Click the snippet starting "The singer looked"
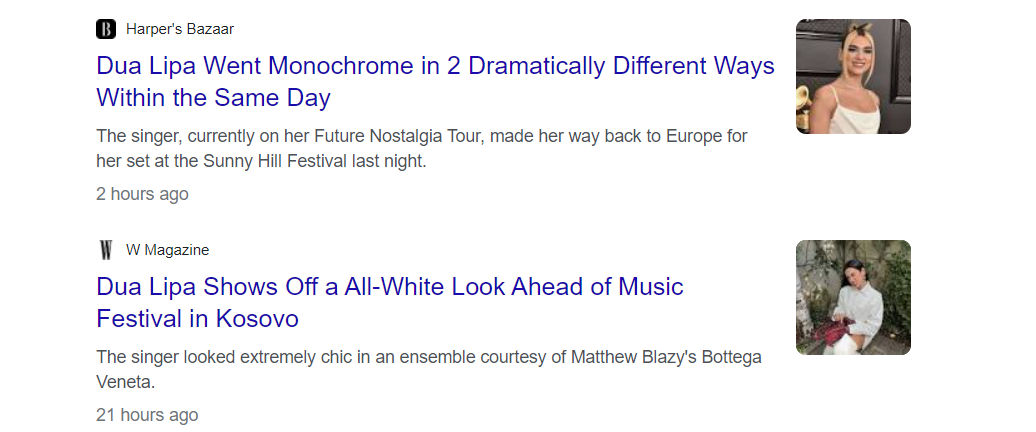This screenshot has width=1036, height=432. [428, 357]
